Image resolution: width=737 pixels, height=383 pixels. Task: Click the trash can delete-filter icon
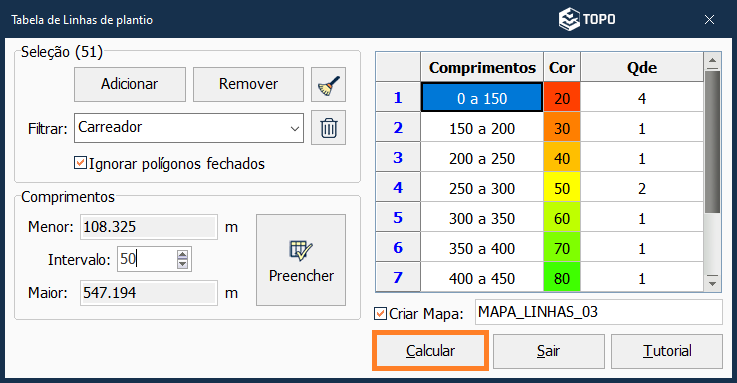coord(328,128)
